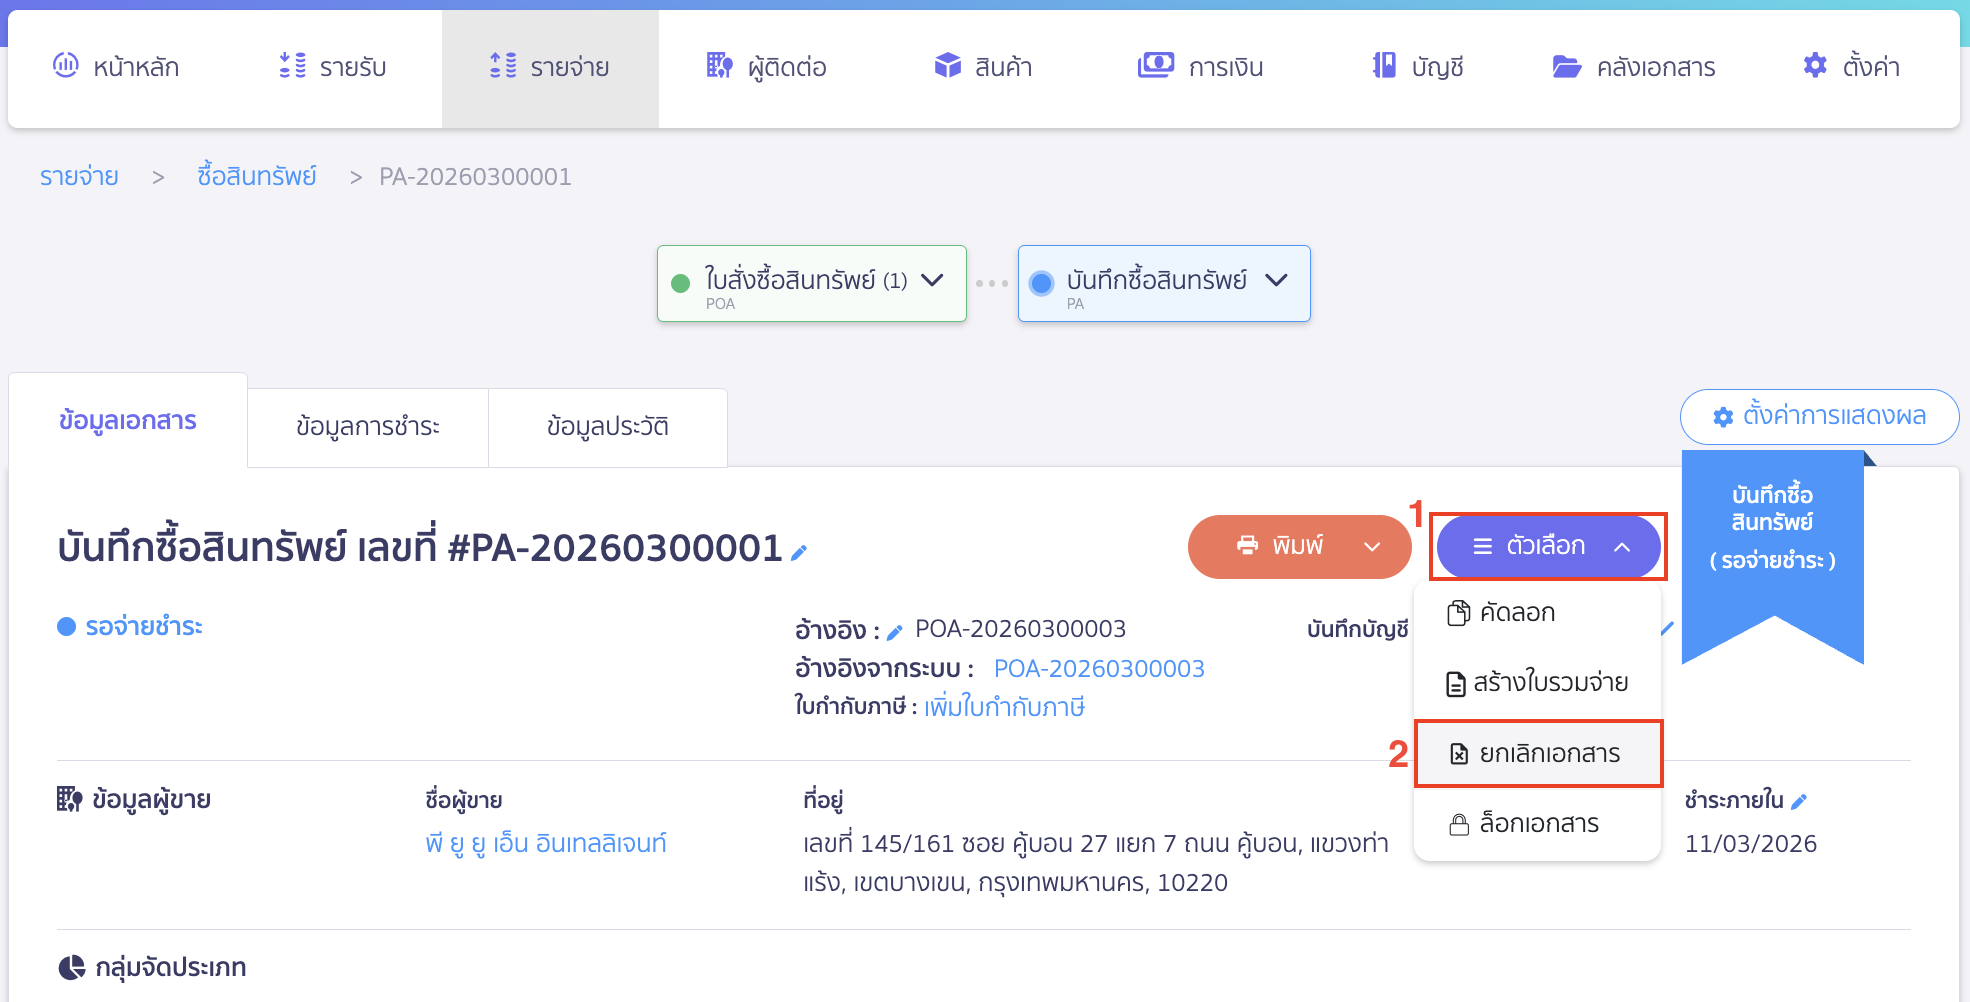
Task: Select ยกเลิกเอกสาร from options menu
Action: click(1538, 754)
